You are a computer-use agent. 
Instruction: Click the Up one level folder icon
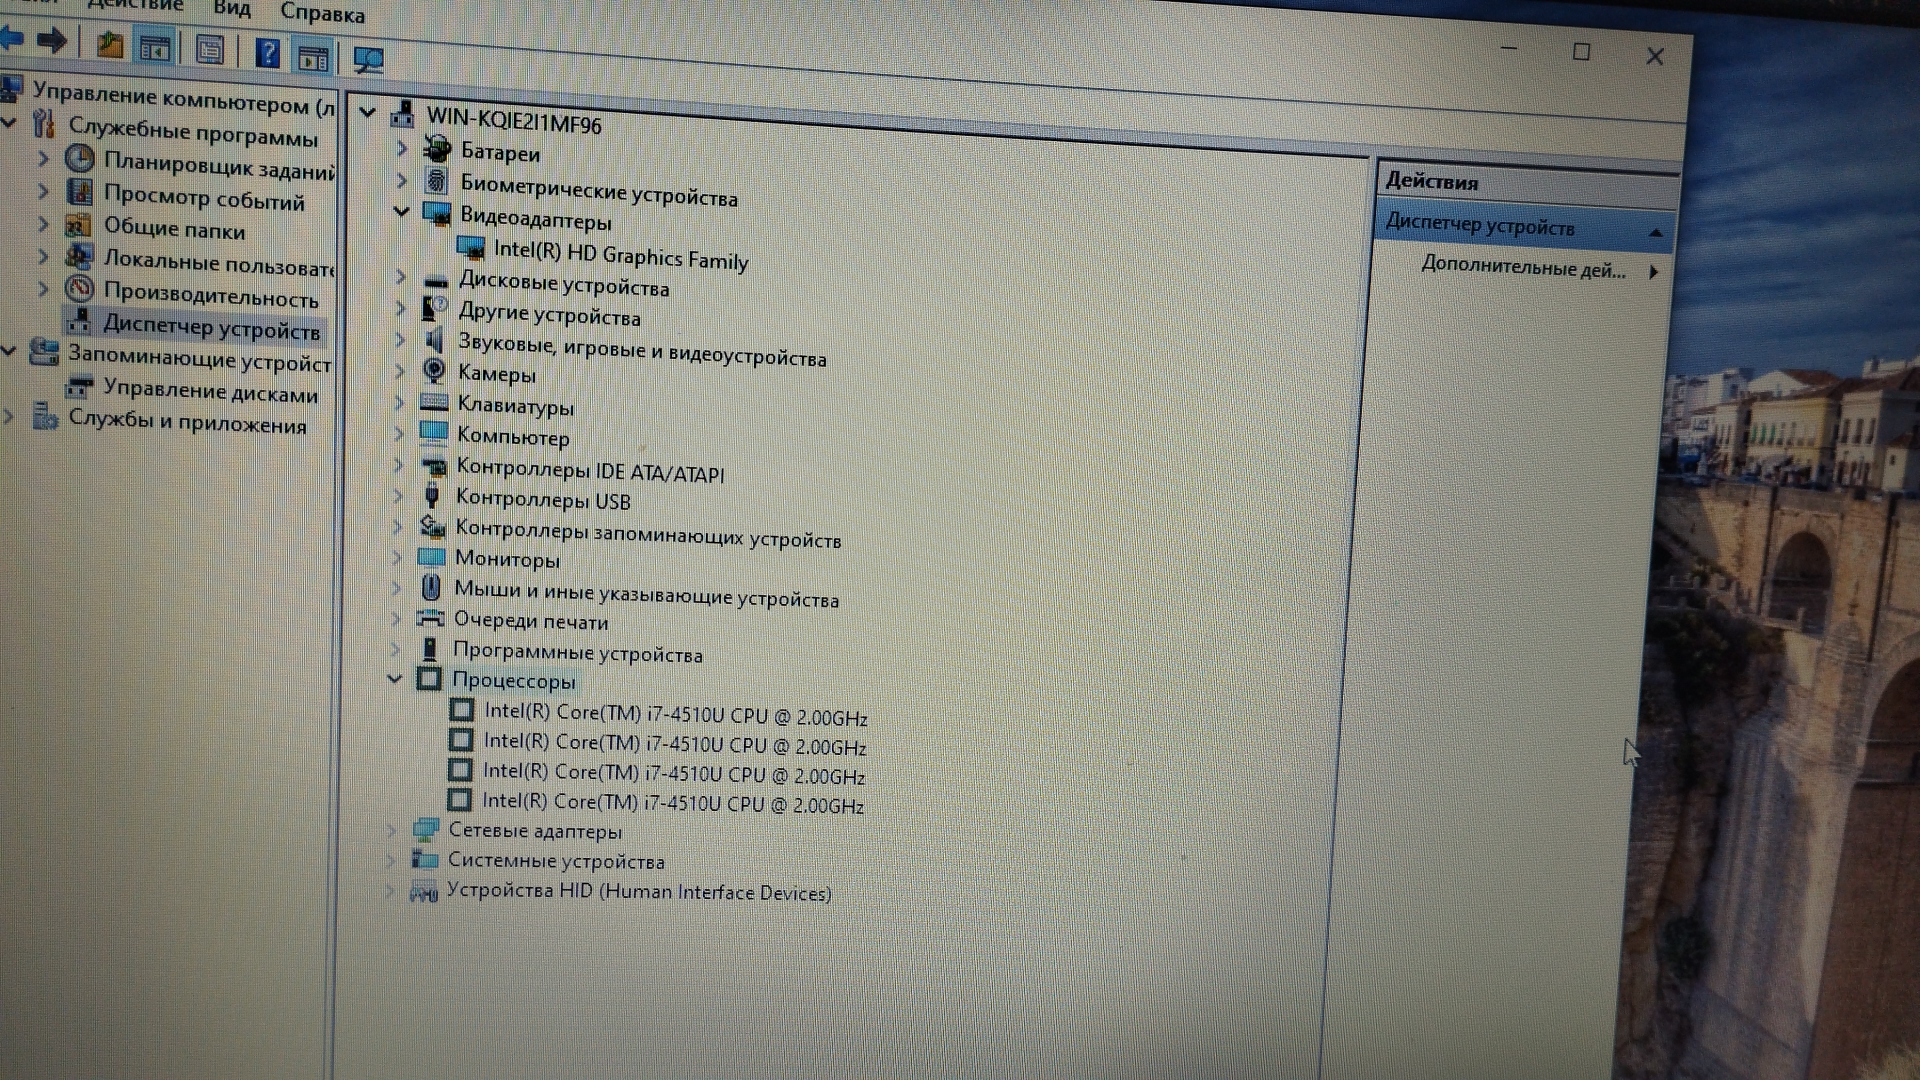pyautogui.click(x=109, y=44)
